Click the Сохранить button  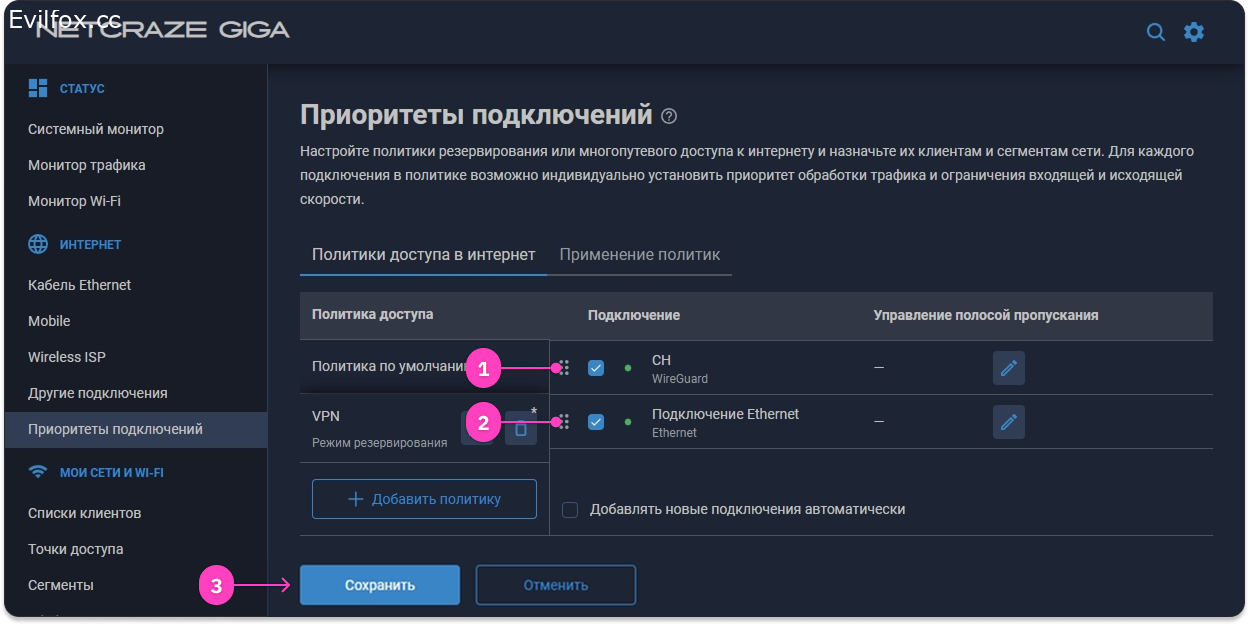380,585
